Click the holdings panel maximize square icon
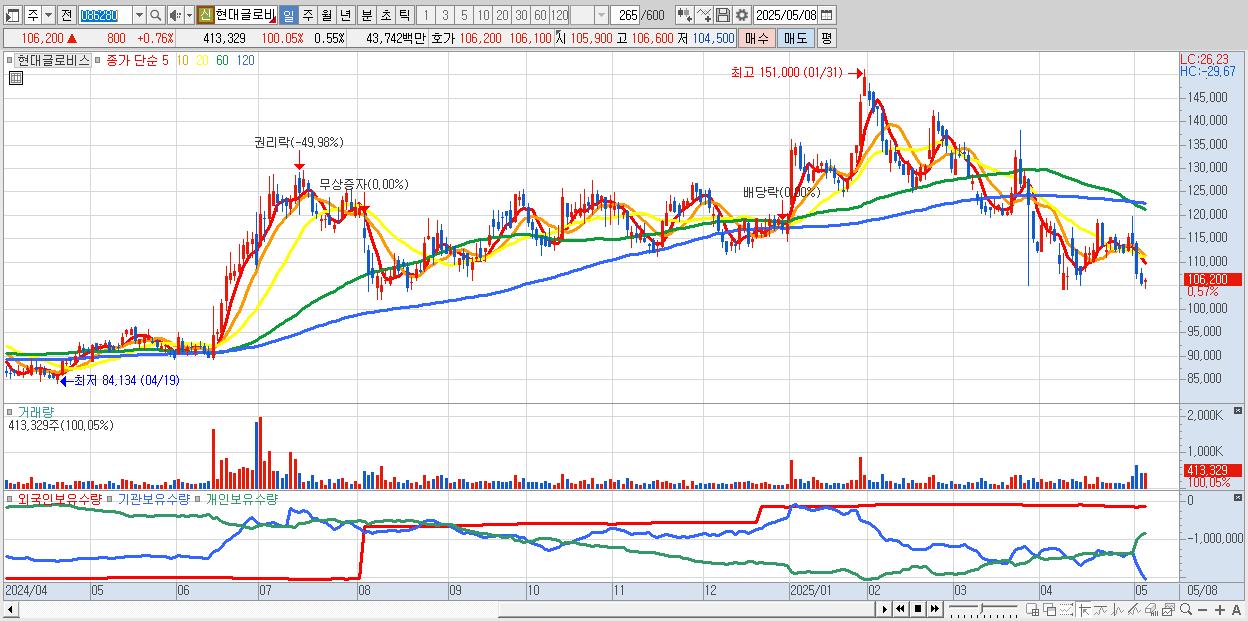The height and width of the screenshot is (621, 1248). coord(1240,498)
